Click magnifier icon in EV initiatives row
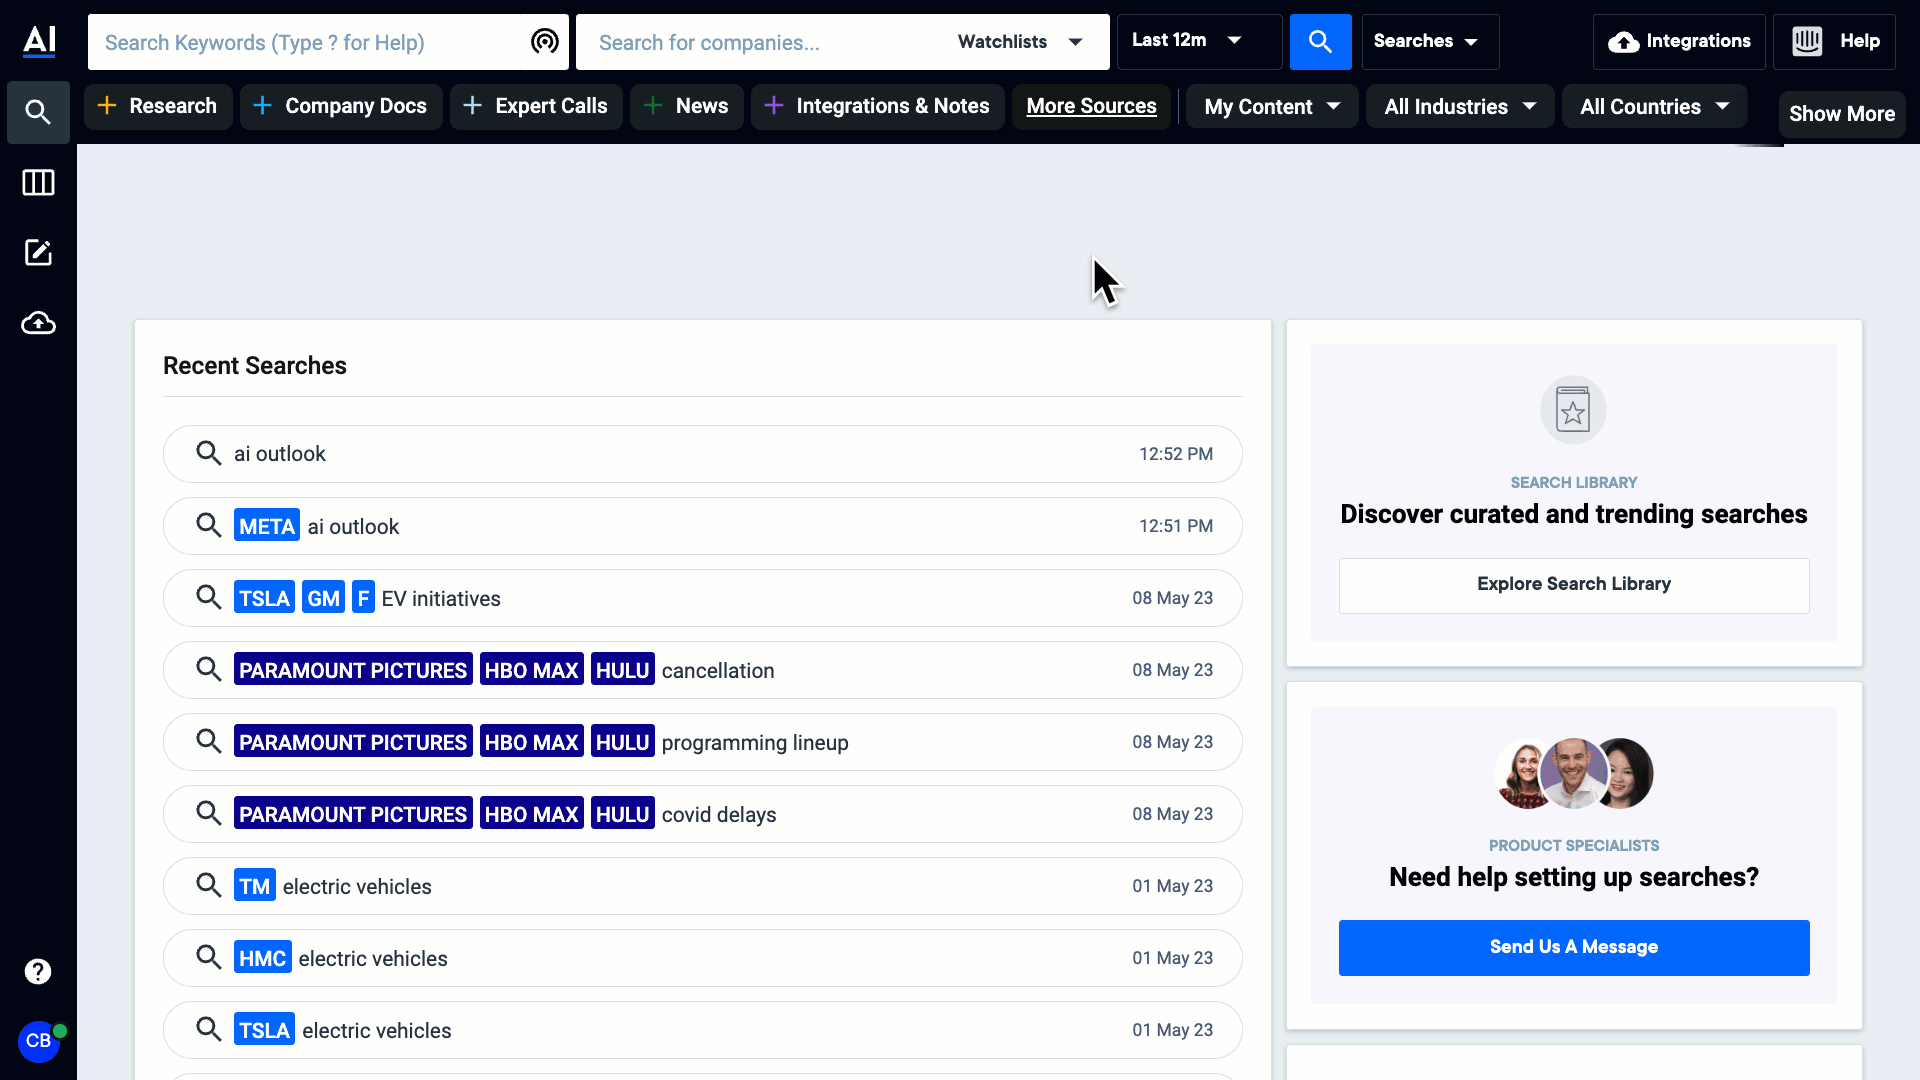Screen dimensions: 1920x1080 point(208,597)
